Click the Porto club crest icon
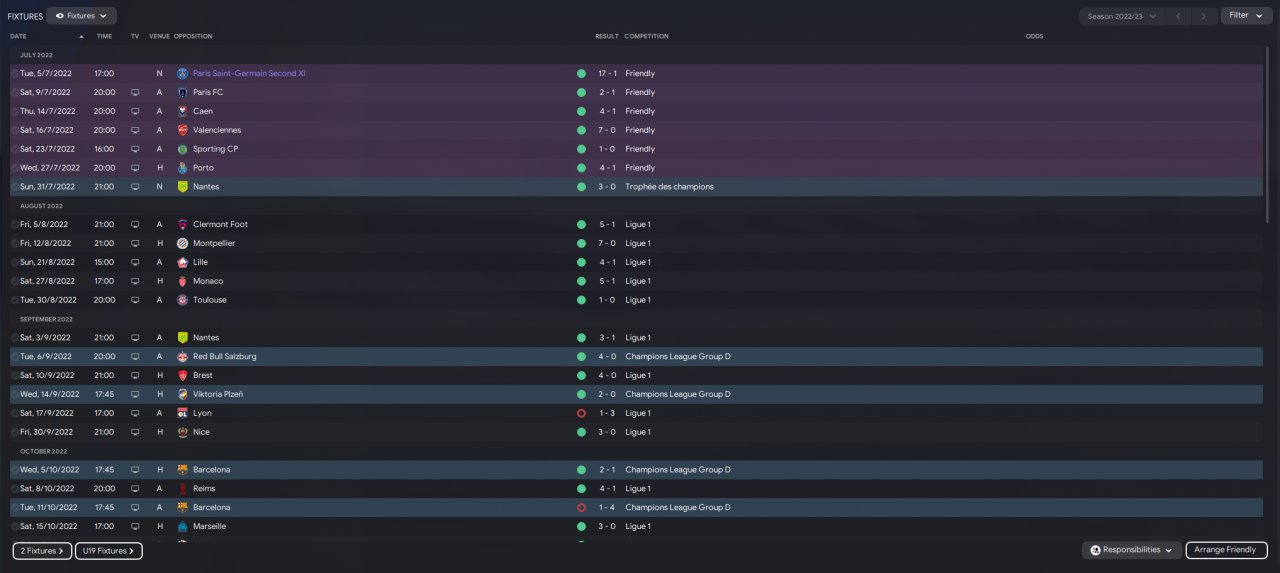This screenshot has width=1280, height=573. (x=183, y=168)
